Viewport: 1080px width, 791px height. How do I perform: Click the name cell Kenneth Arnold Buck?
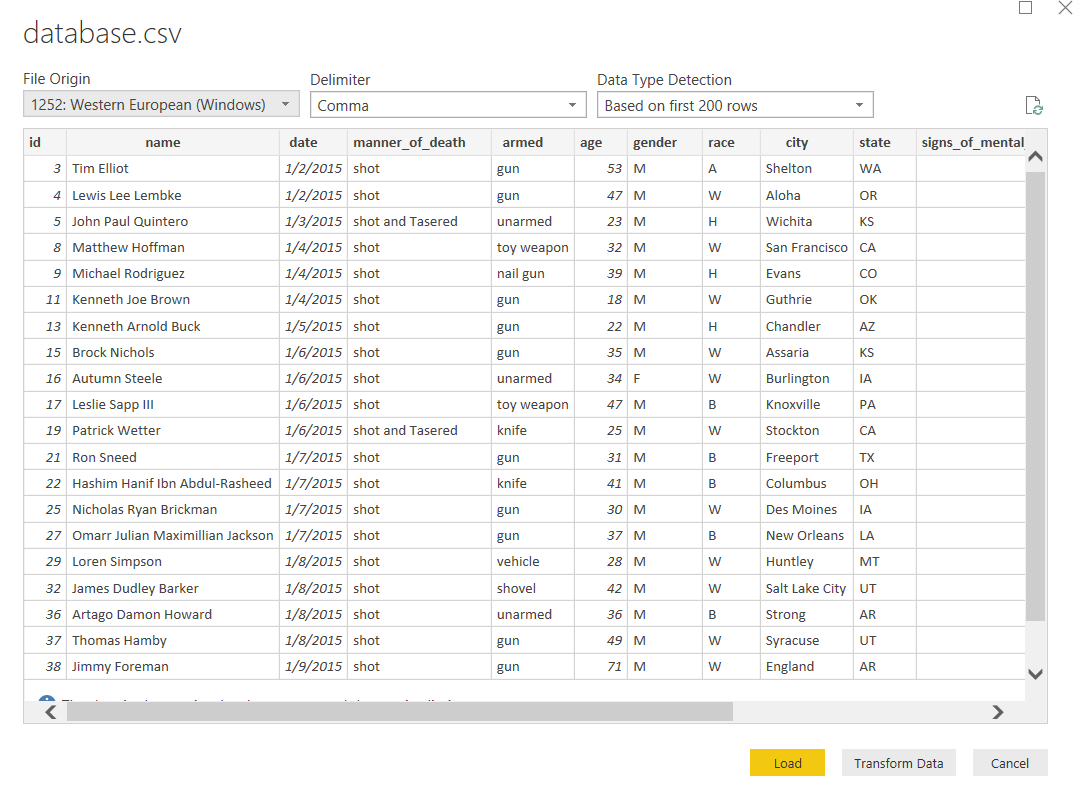pyautogui.click(x=173, y=327)
